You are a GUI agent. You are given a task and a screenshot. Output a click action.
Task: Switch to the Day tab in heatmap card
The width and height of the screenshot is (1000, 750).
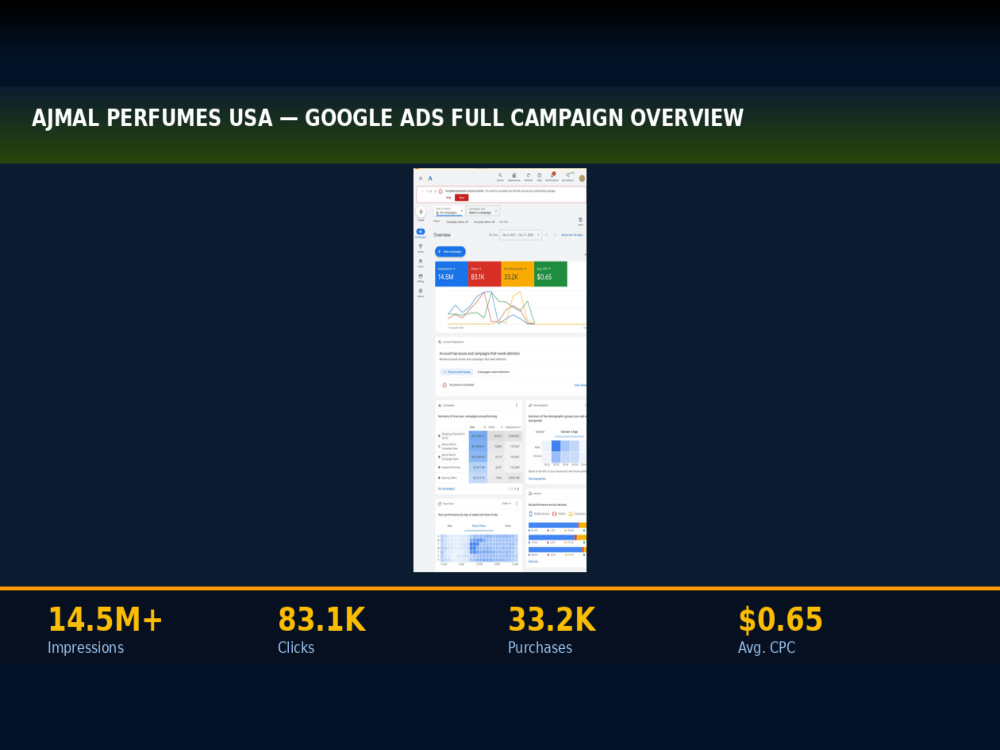(450, 526)
